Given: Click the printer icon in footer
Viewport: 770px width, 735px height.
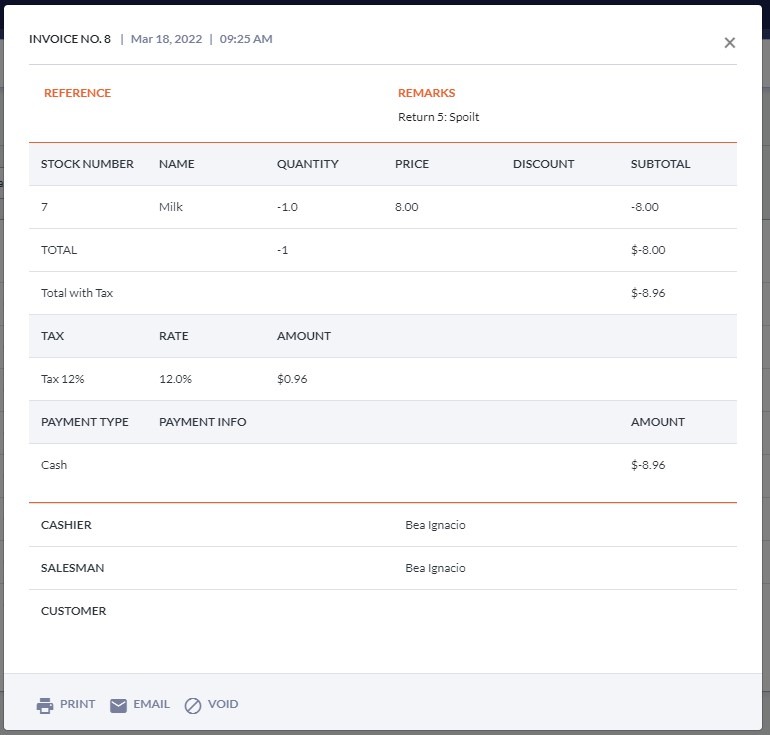Looking at the screenshot, I should pyautogui.click(x=45, y=705).
